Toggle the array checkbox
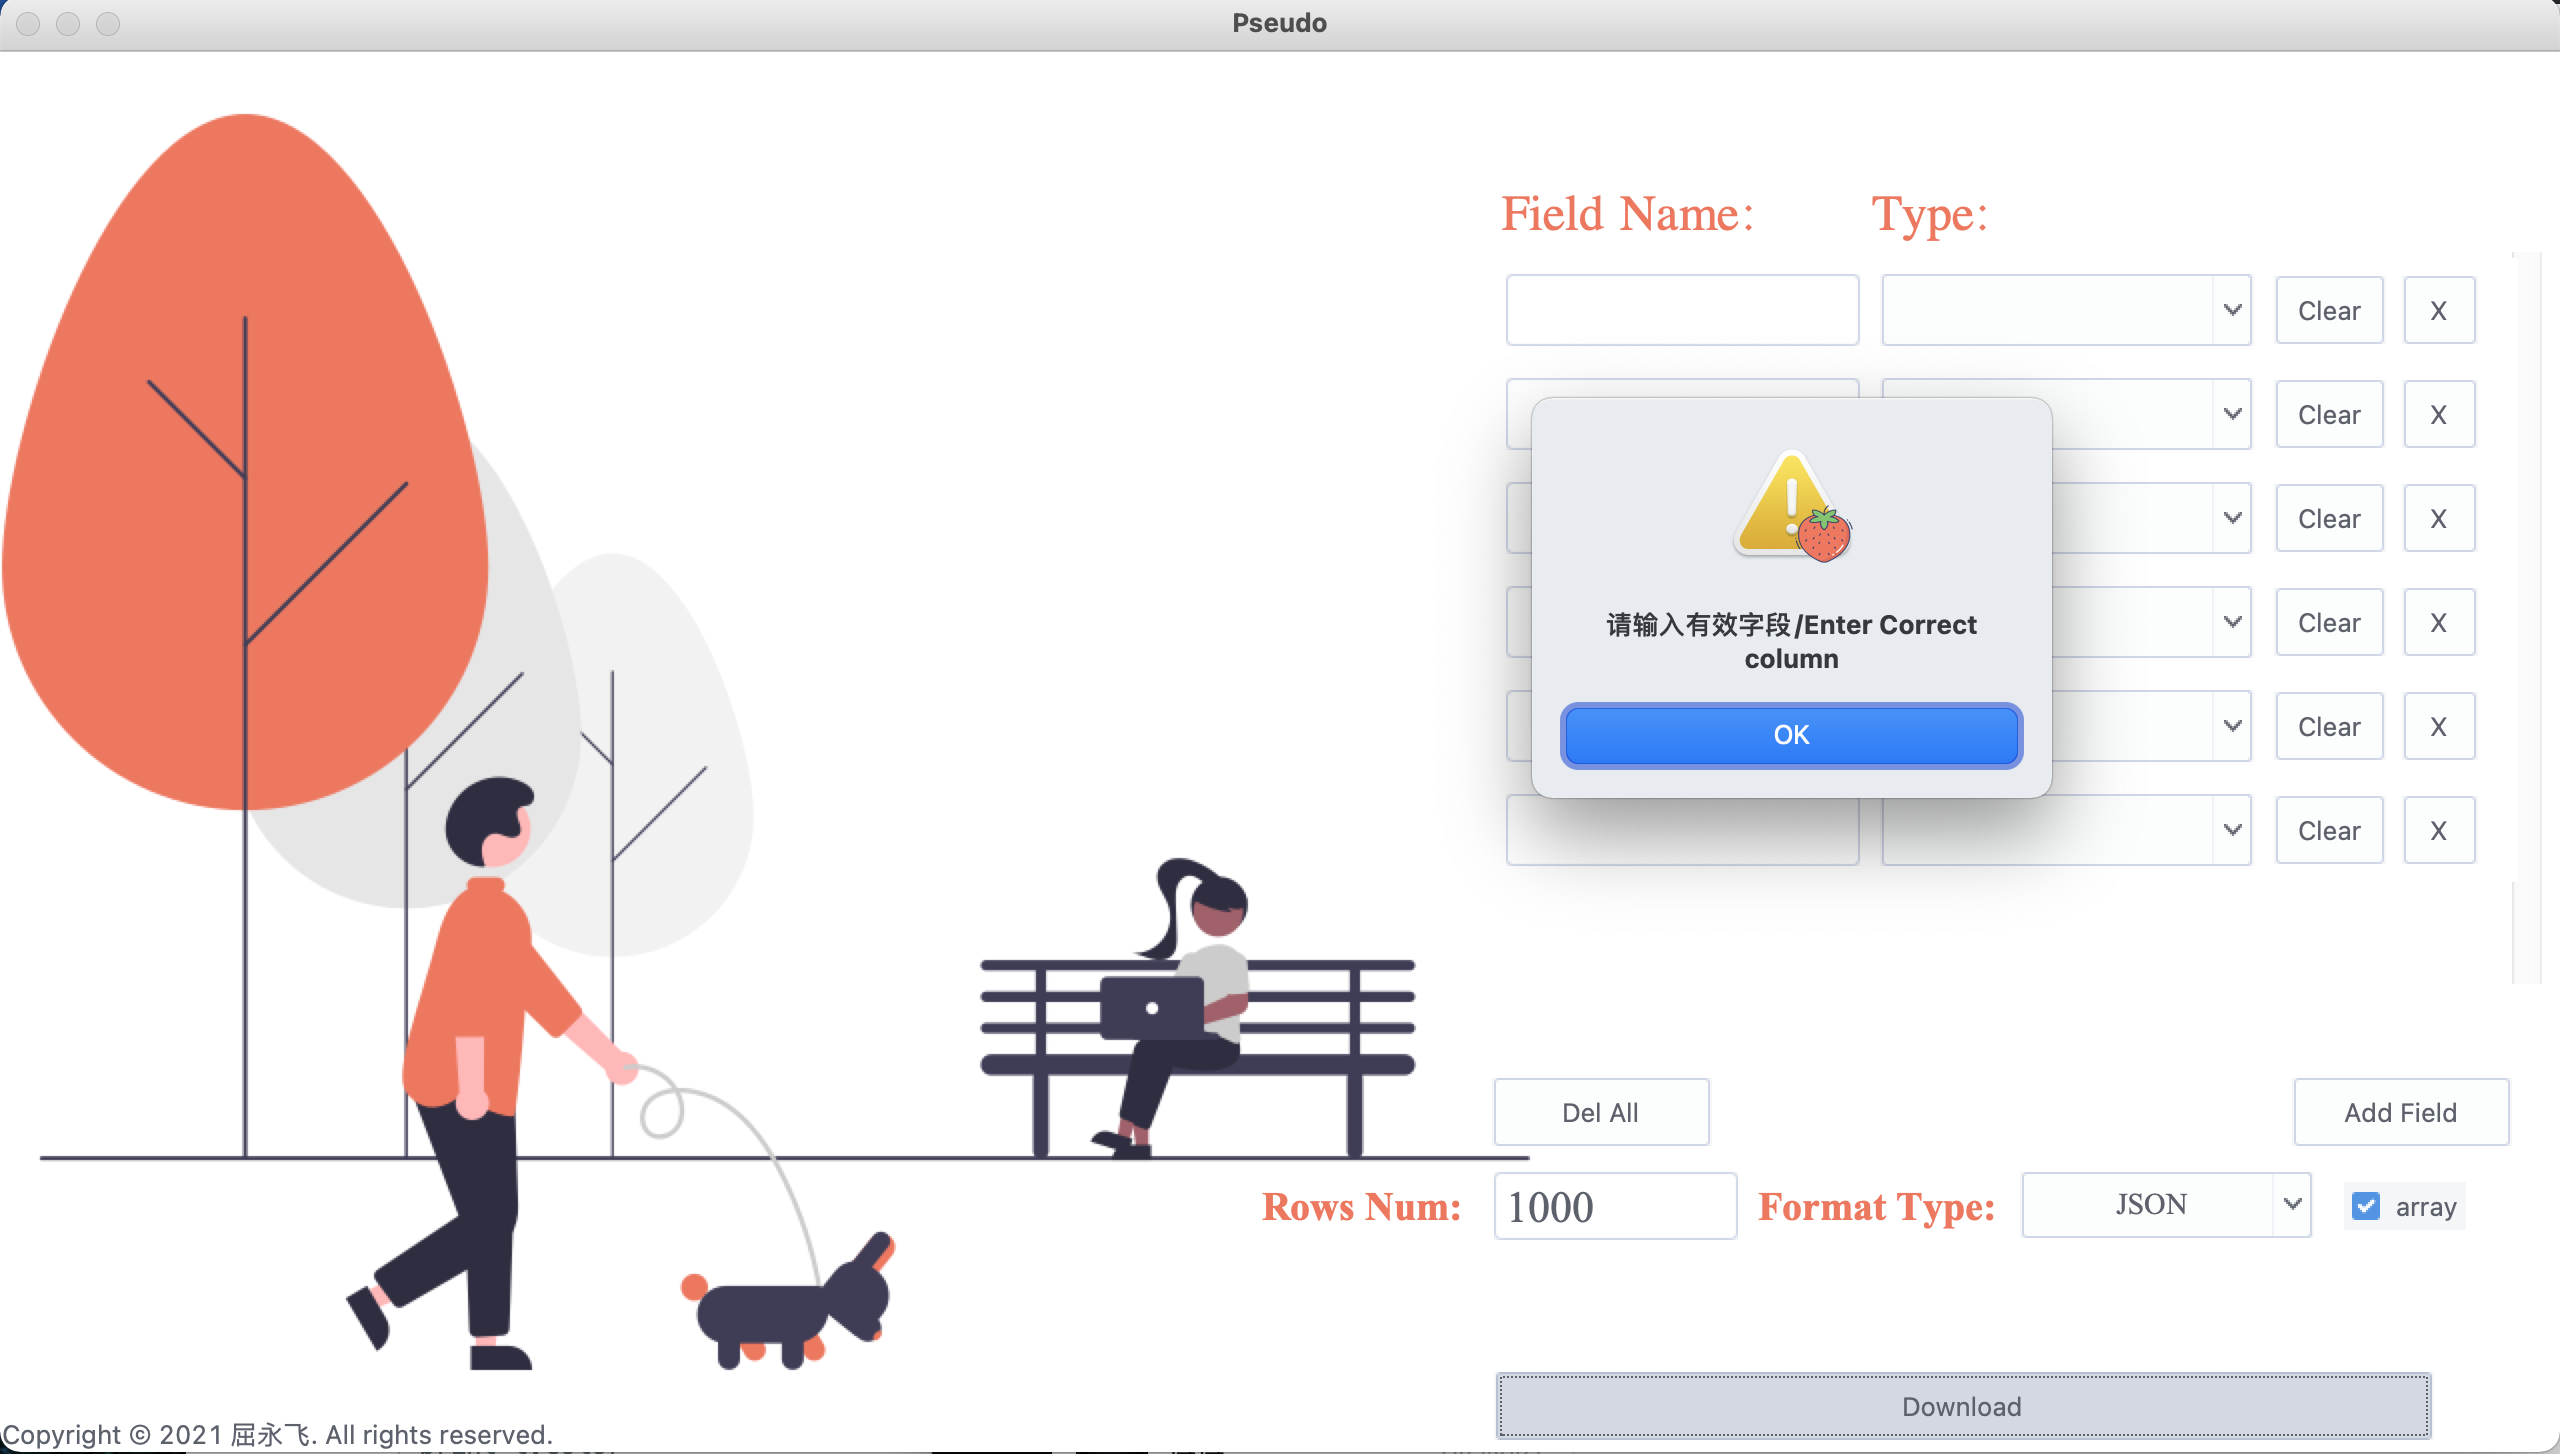Image resolution: width=2560 pixels, height=1454 pixels. [2365, 1206]
